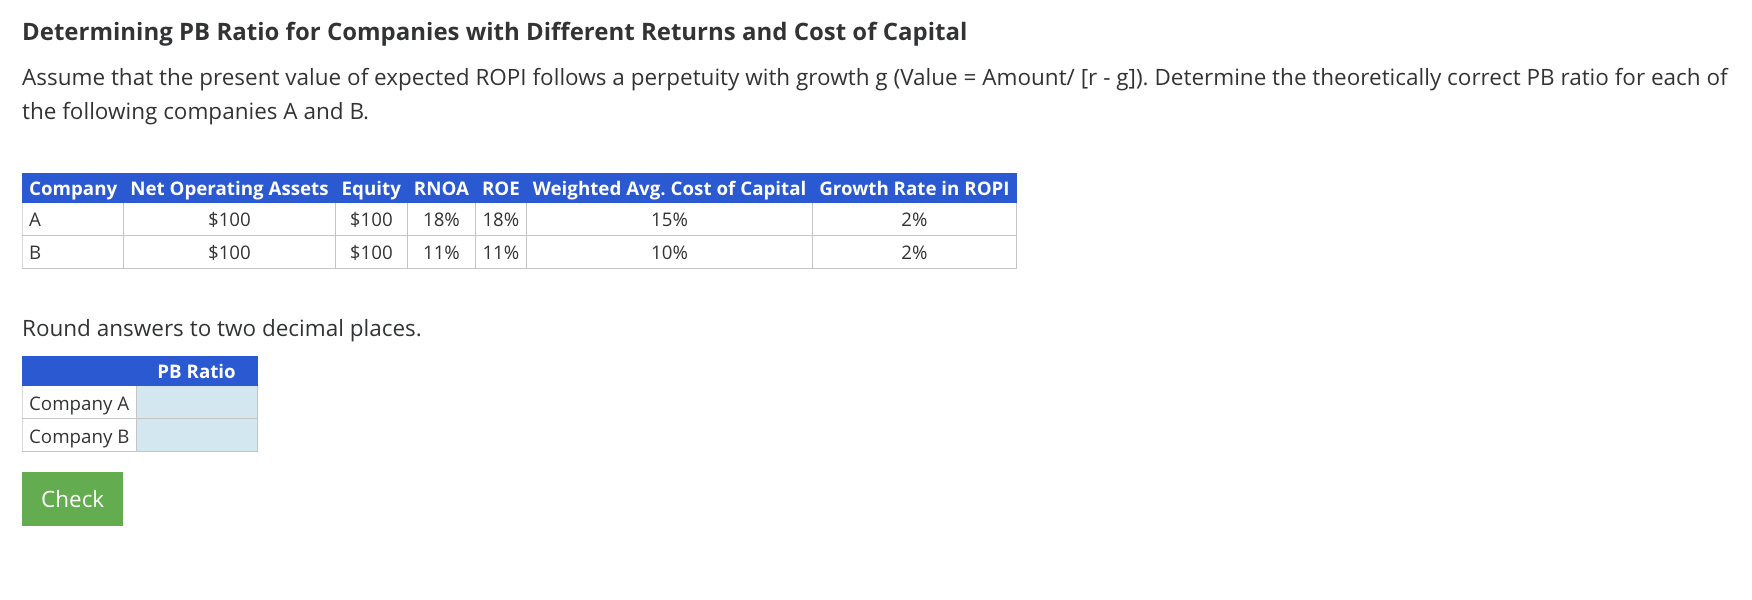This screenshot has height=600, width=1752.
Task: Click the 15% cost of capital cell
Action: point(667,219)
